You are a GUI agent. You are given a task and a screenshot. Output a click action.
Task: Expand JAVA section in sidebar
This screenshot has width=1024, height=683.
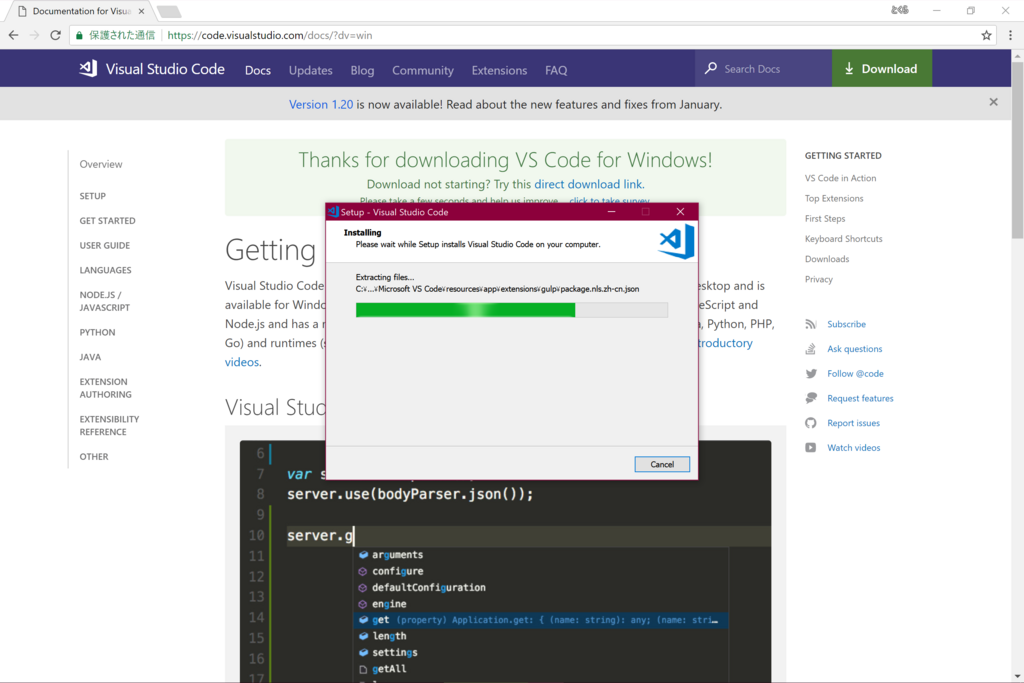click(90, 357)
